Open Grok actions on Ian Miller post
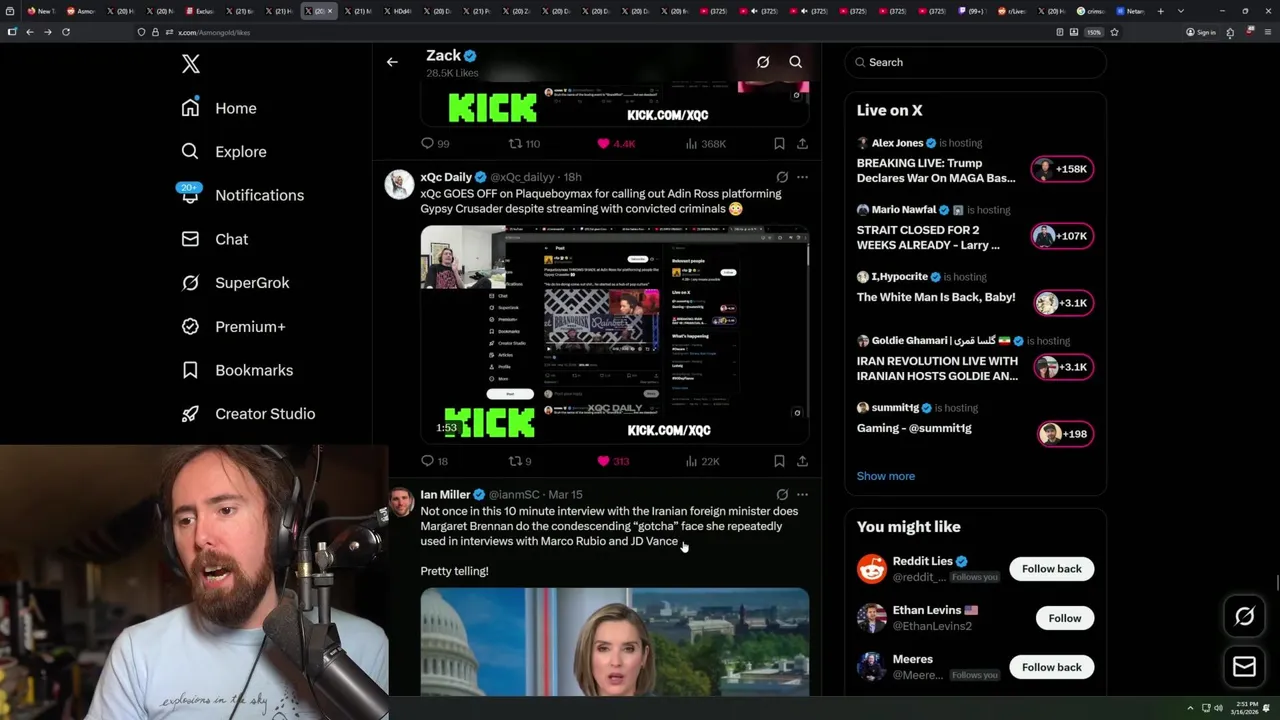The height and width of the screenshot is (720, 1280). coord(782,494)
